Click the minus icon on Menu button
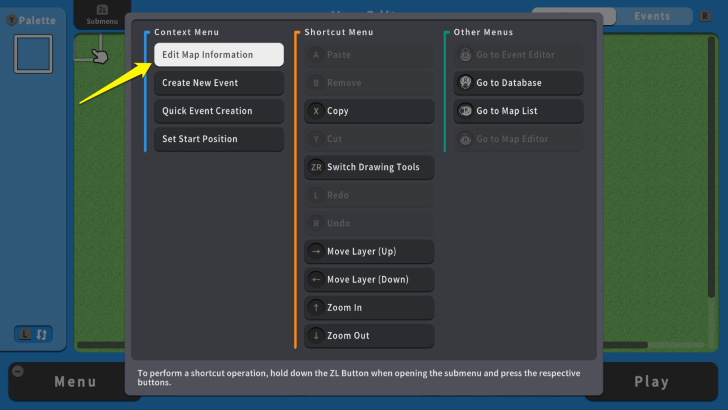Screen dimensions: 728x410 (x=18, y=371)
